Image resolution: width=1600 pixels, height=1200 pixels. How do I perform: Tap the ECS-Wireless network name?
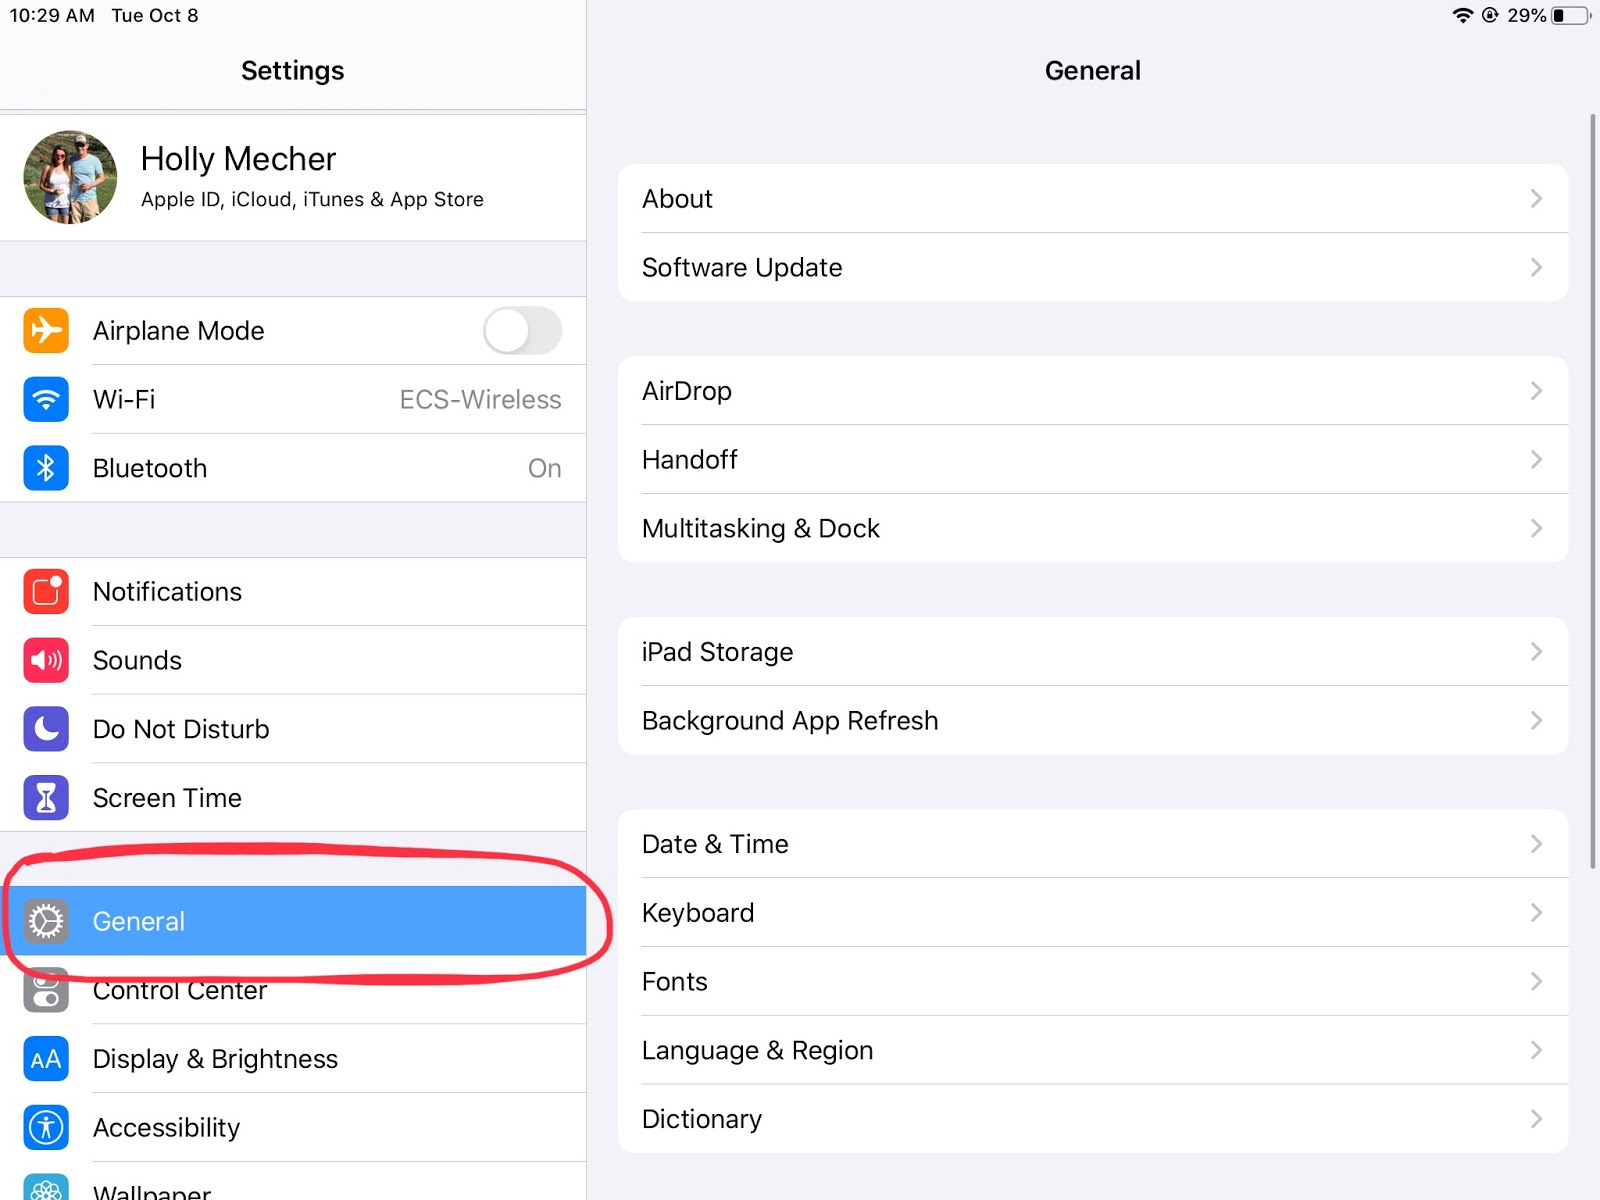[480, 400]
